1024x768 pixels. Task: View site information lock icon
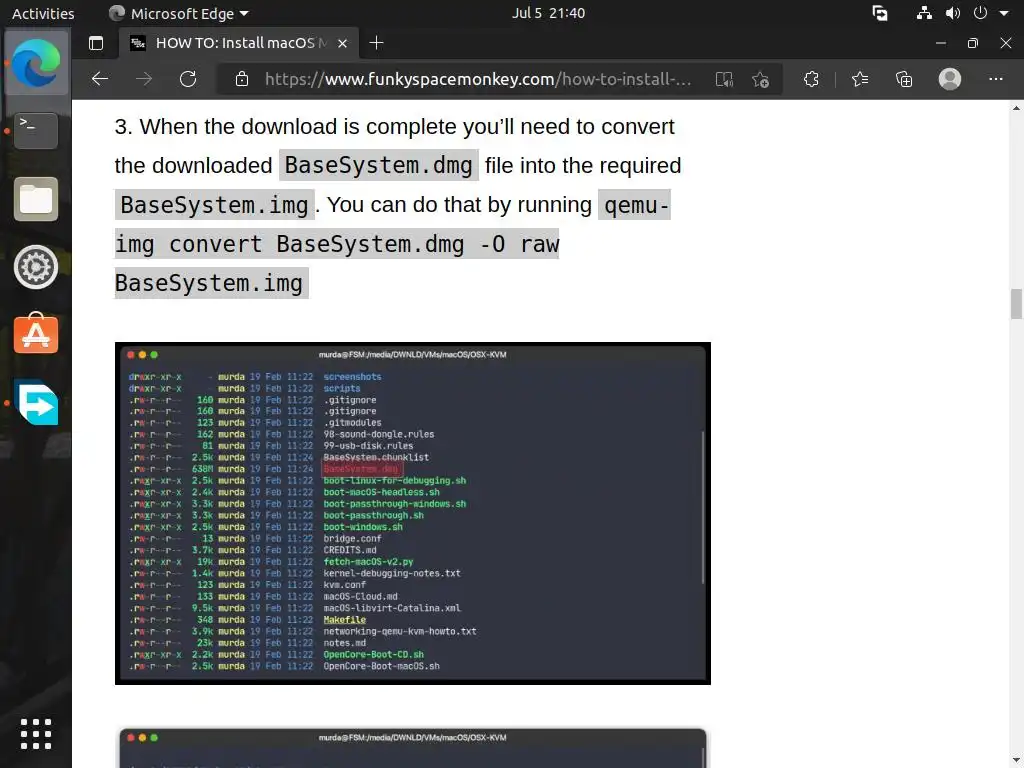point(242,79)
